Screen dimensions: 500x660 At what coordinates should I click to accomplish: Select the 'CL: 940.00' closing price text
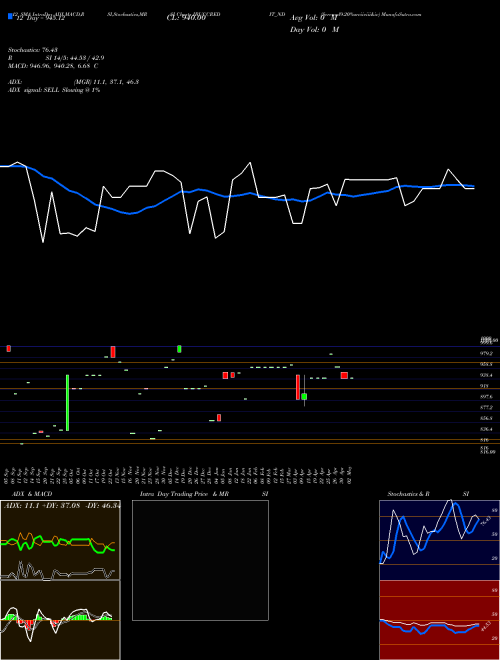click(x=186, y=18)
